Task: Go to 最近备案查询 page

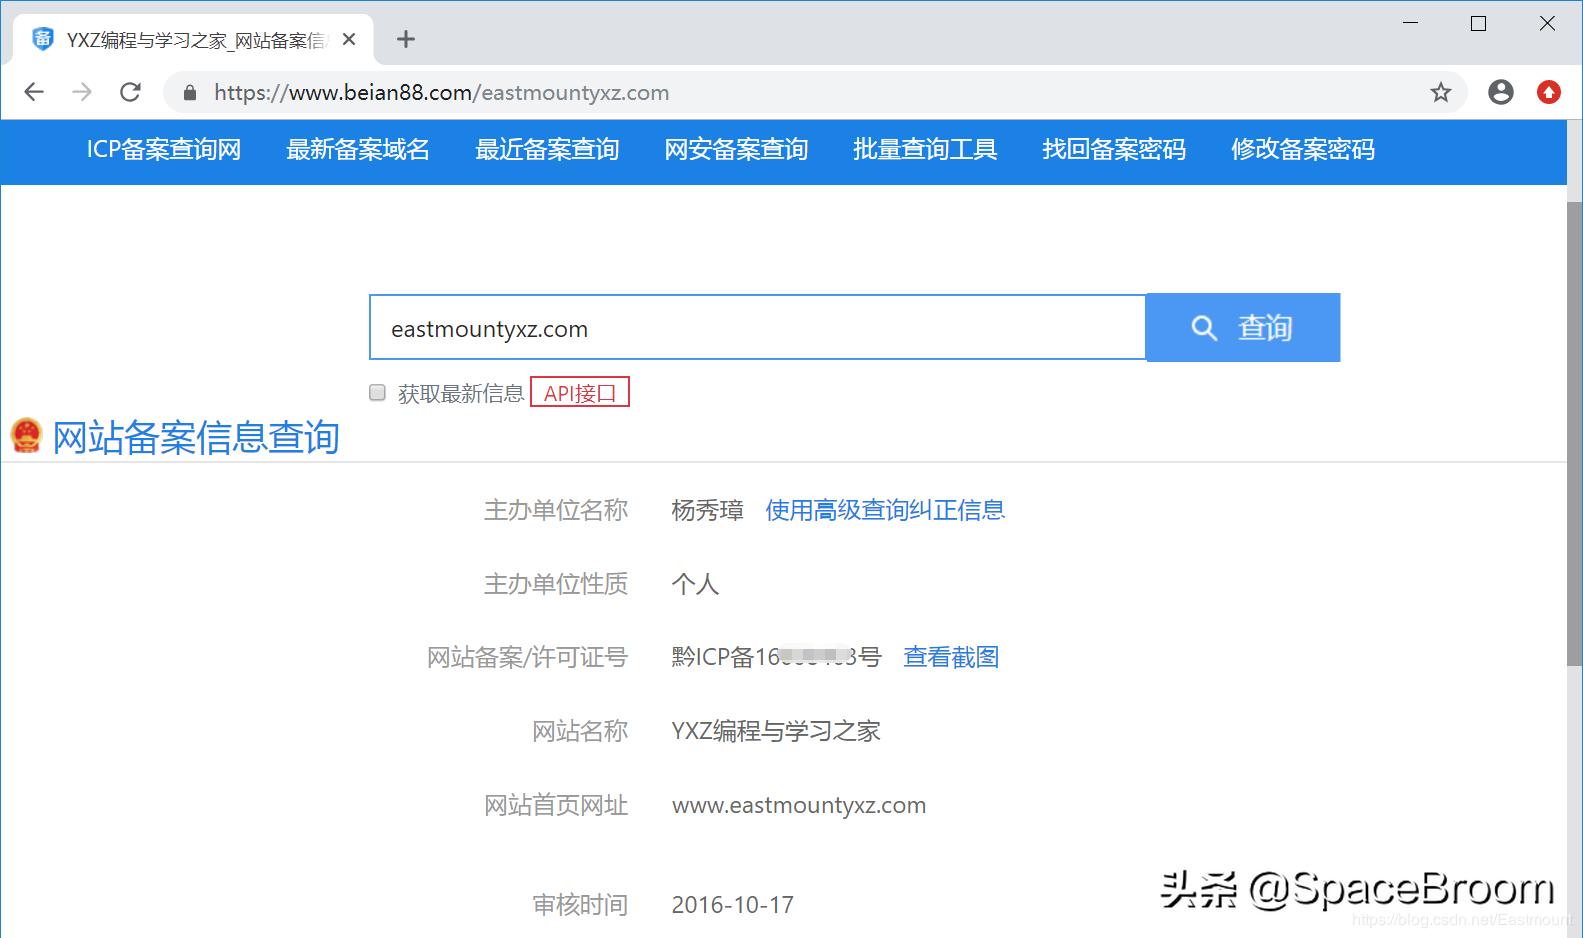Action: (547, 150)
